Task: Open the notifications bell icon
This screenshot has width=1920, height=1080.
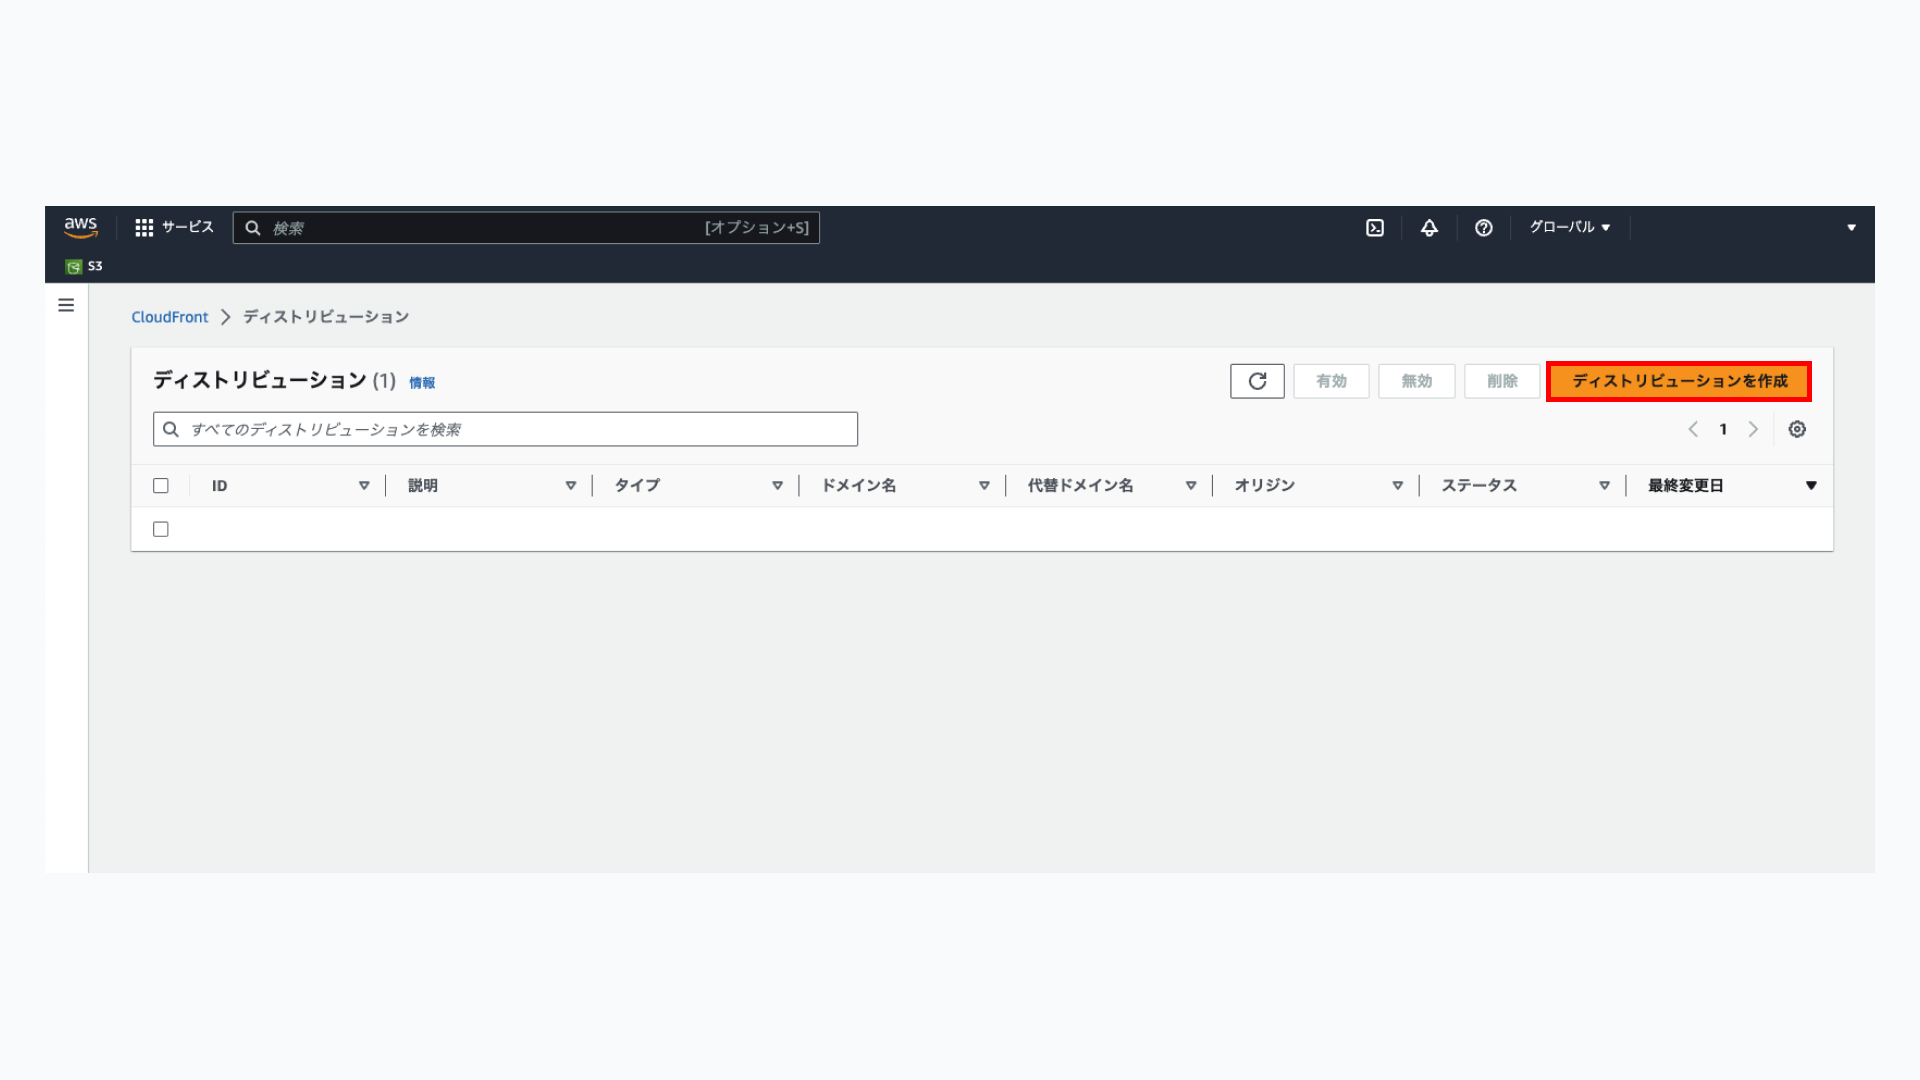Action: pyautogui.click(x=1429, y=228)
